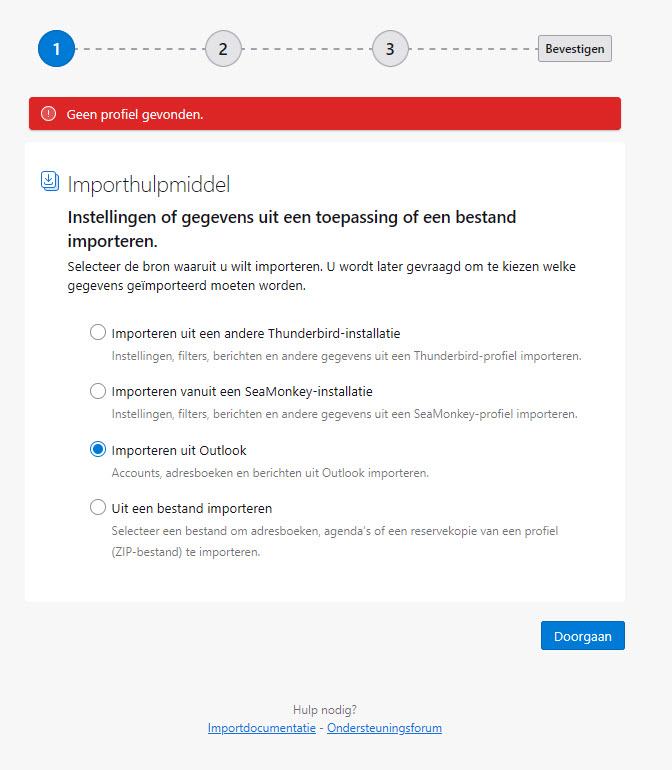
Task: Click the Doorgaan button
Action: [x=583, y=636]
